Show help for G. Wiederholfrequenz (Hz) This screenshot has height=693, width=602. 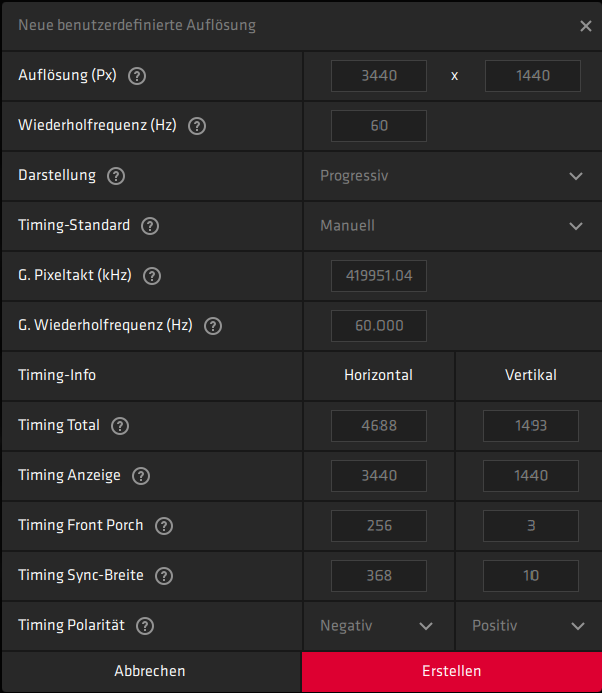click(x=213, y=326)
